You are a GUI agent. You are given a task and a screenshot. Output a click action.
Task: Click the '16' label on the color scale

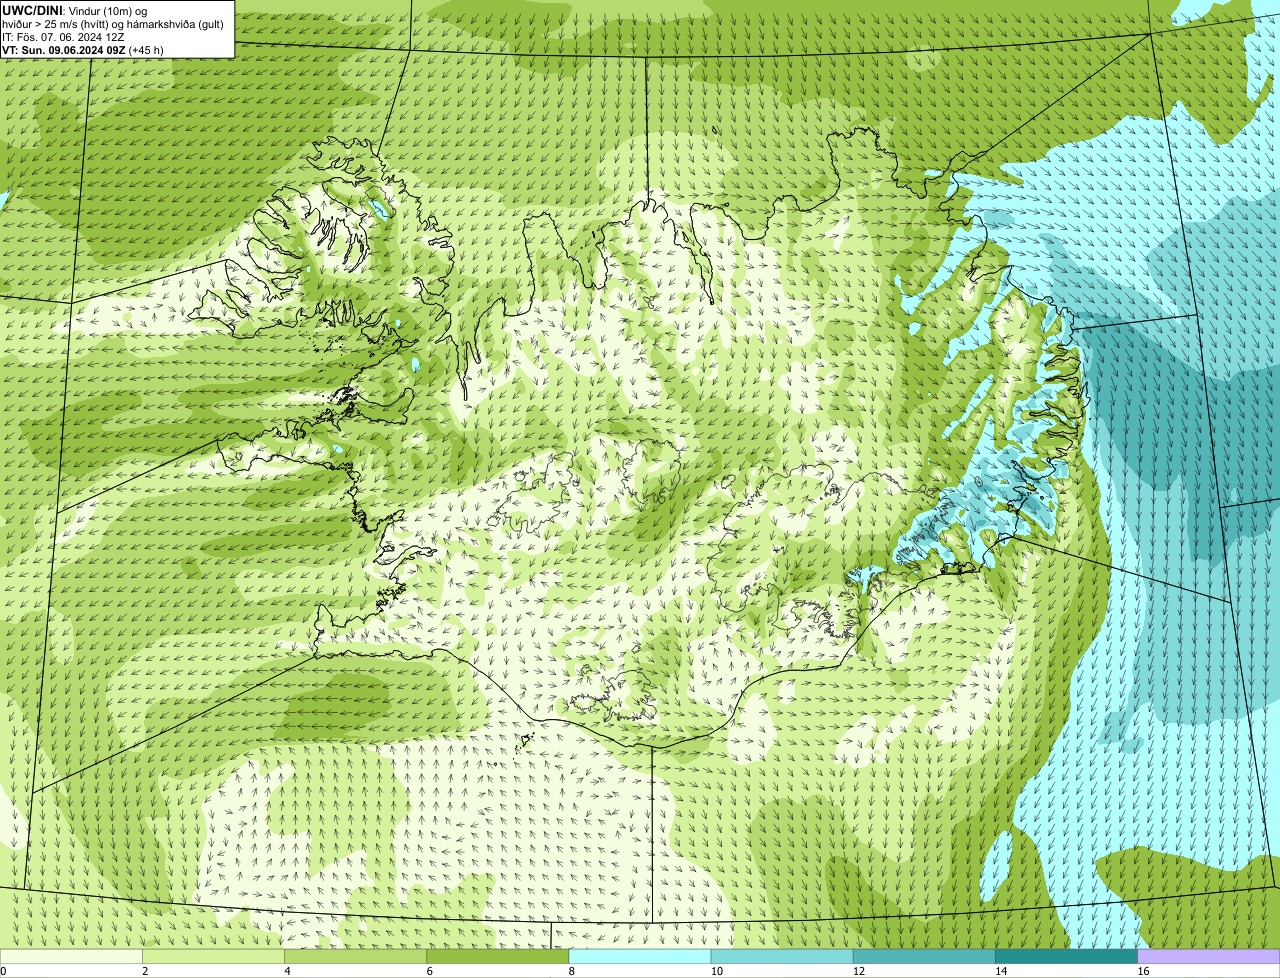point(1144,971)
